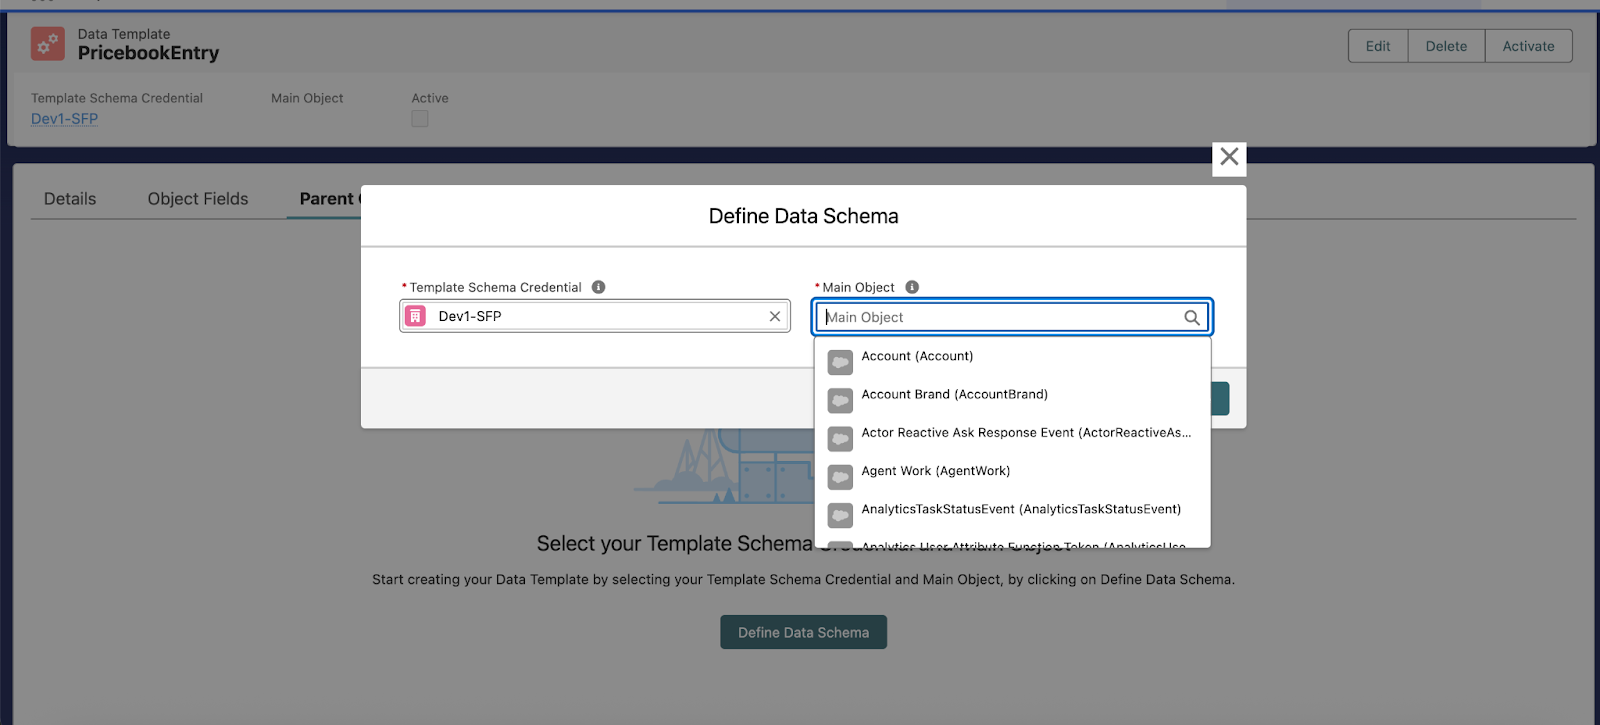This screenshot has width=1600, height=725.
Task: Open the Object Fields tab
Action: [x=198, y=199]
